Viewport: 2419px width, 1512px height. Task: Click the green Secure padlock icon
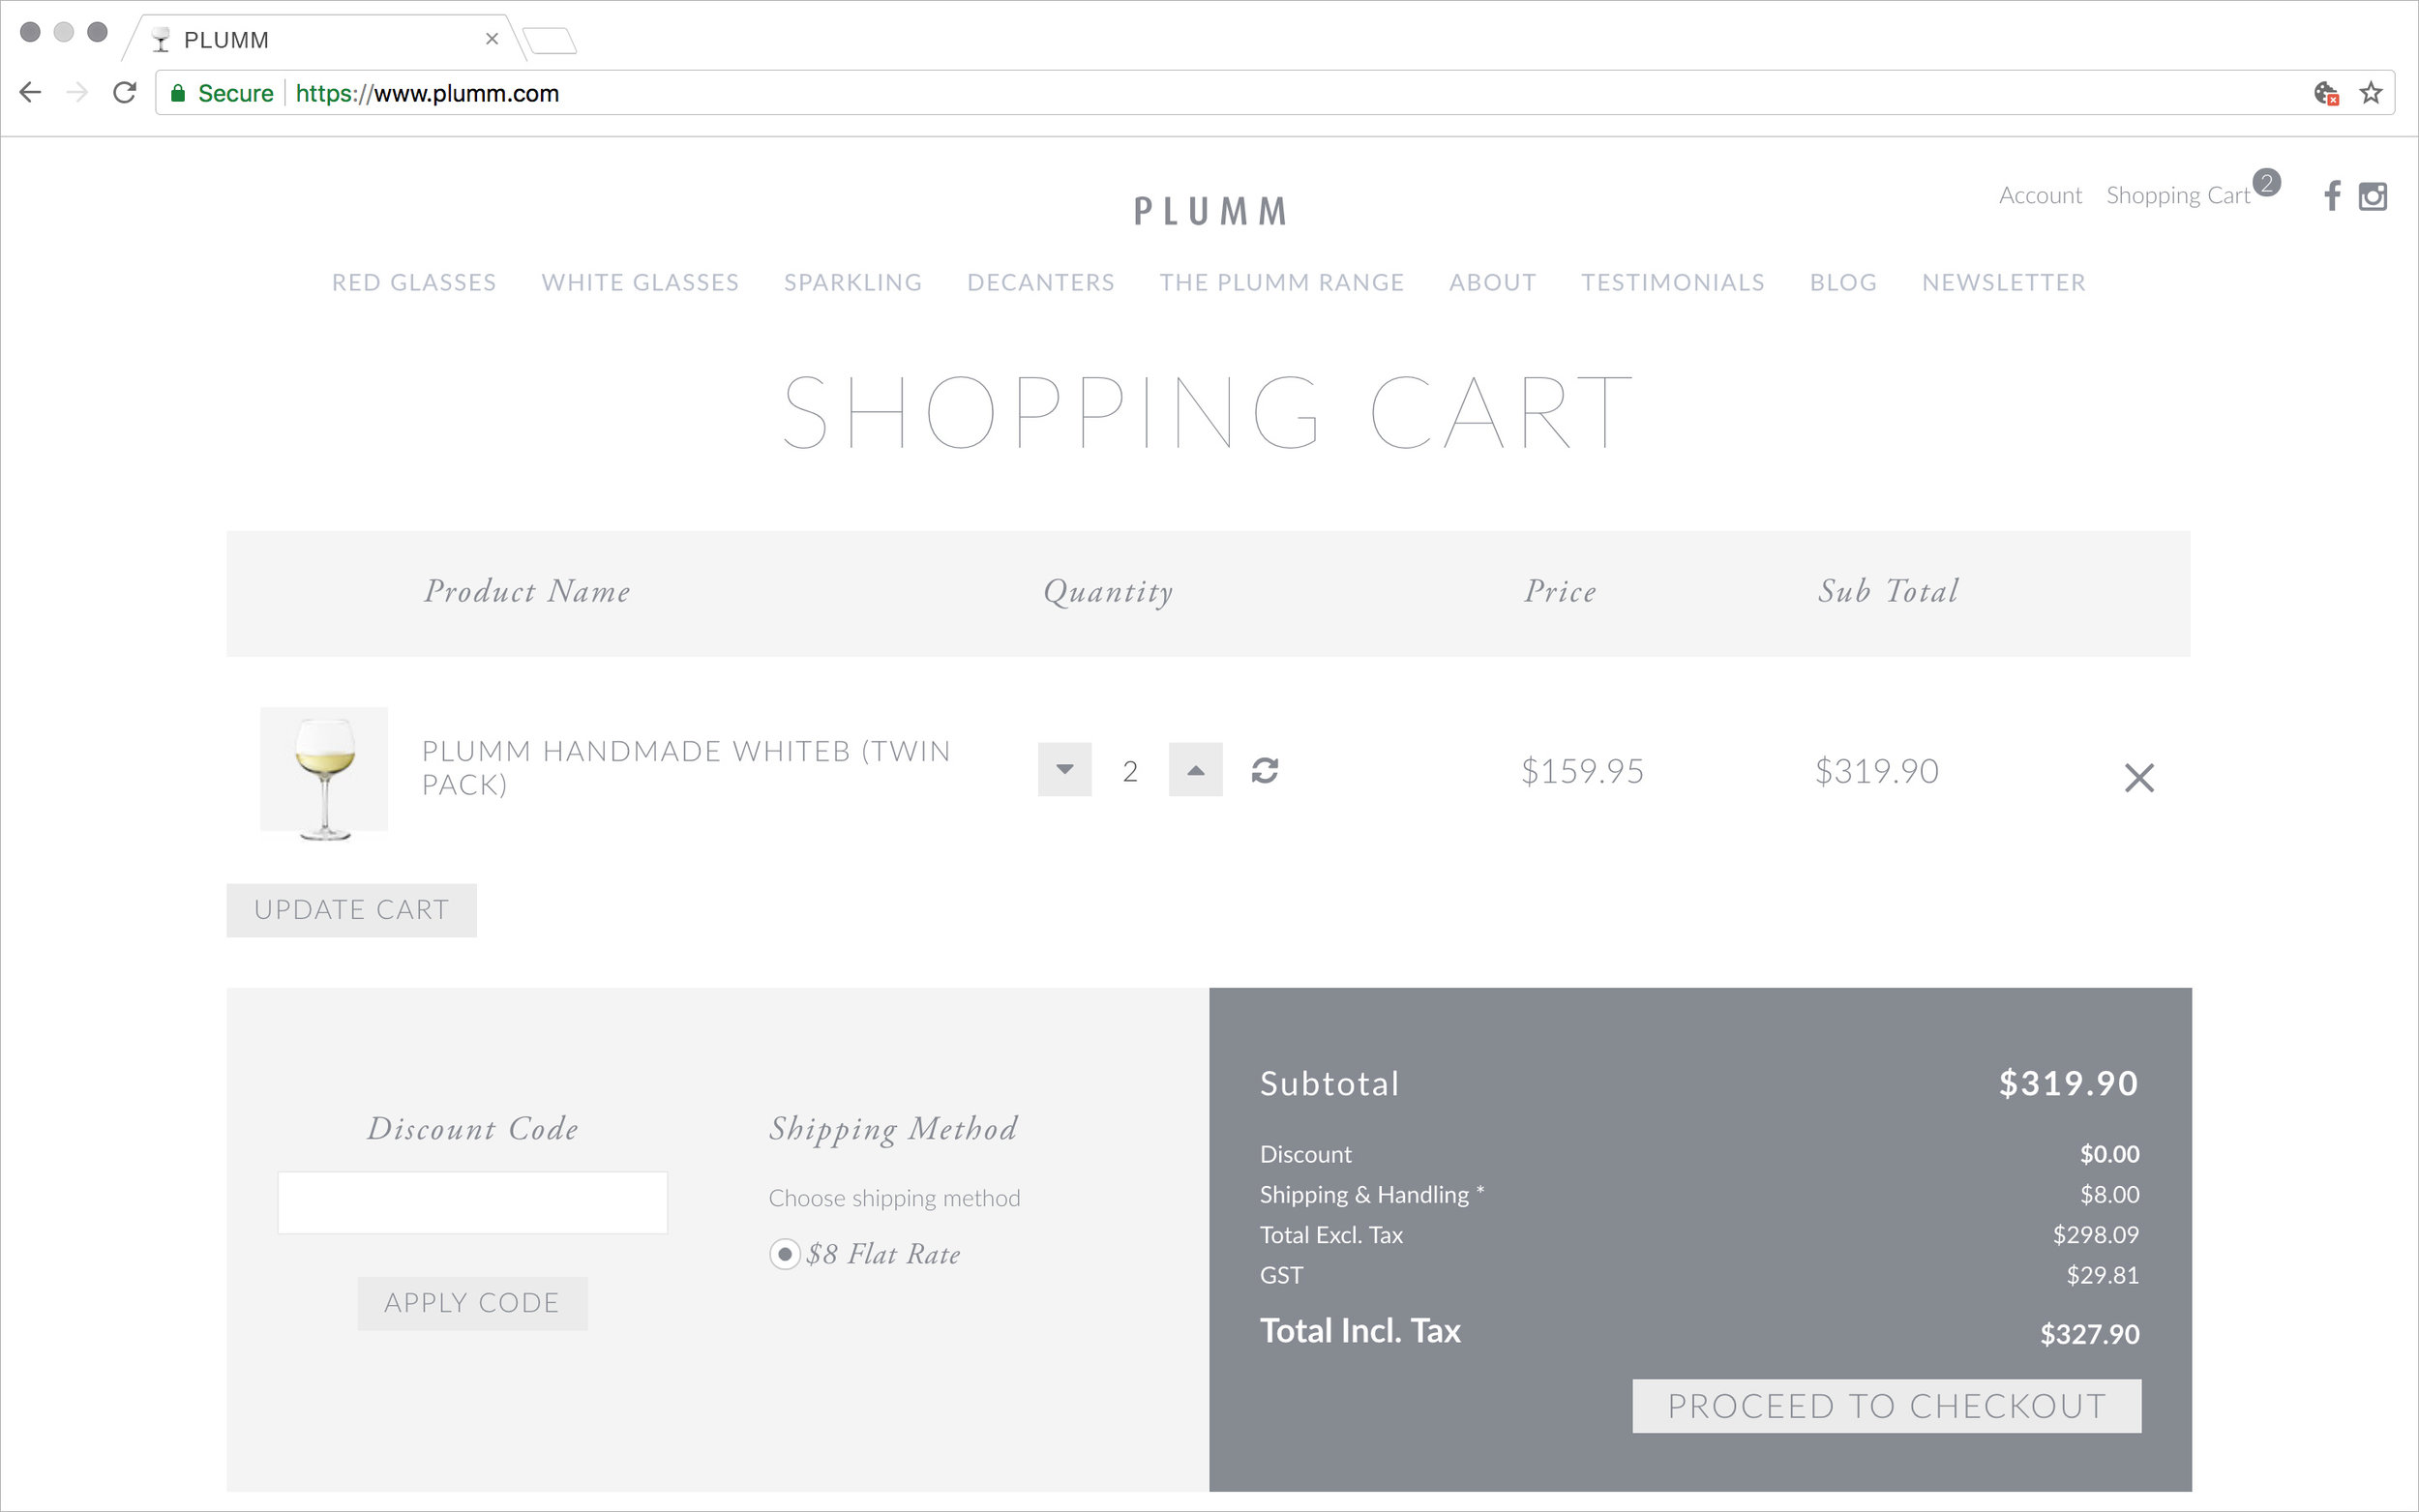(178, 93)
